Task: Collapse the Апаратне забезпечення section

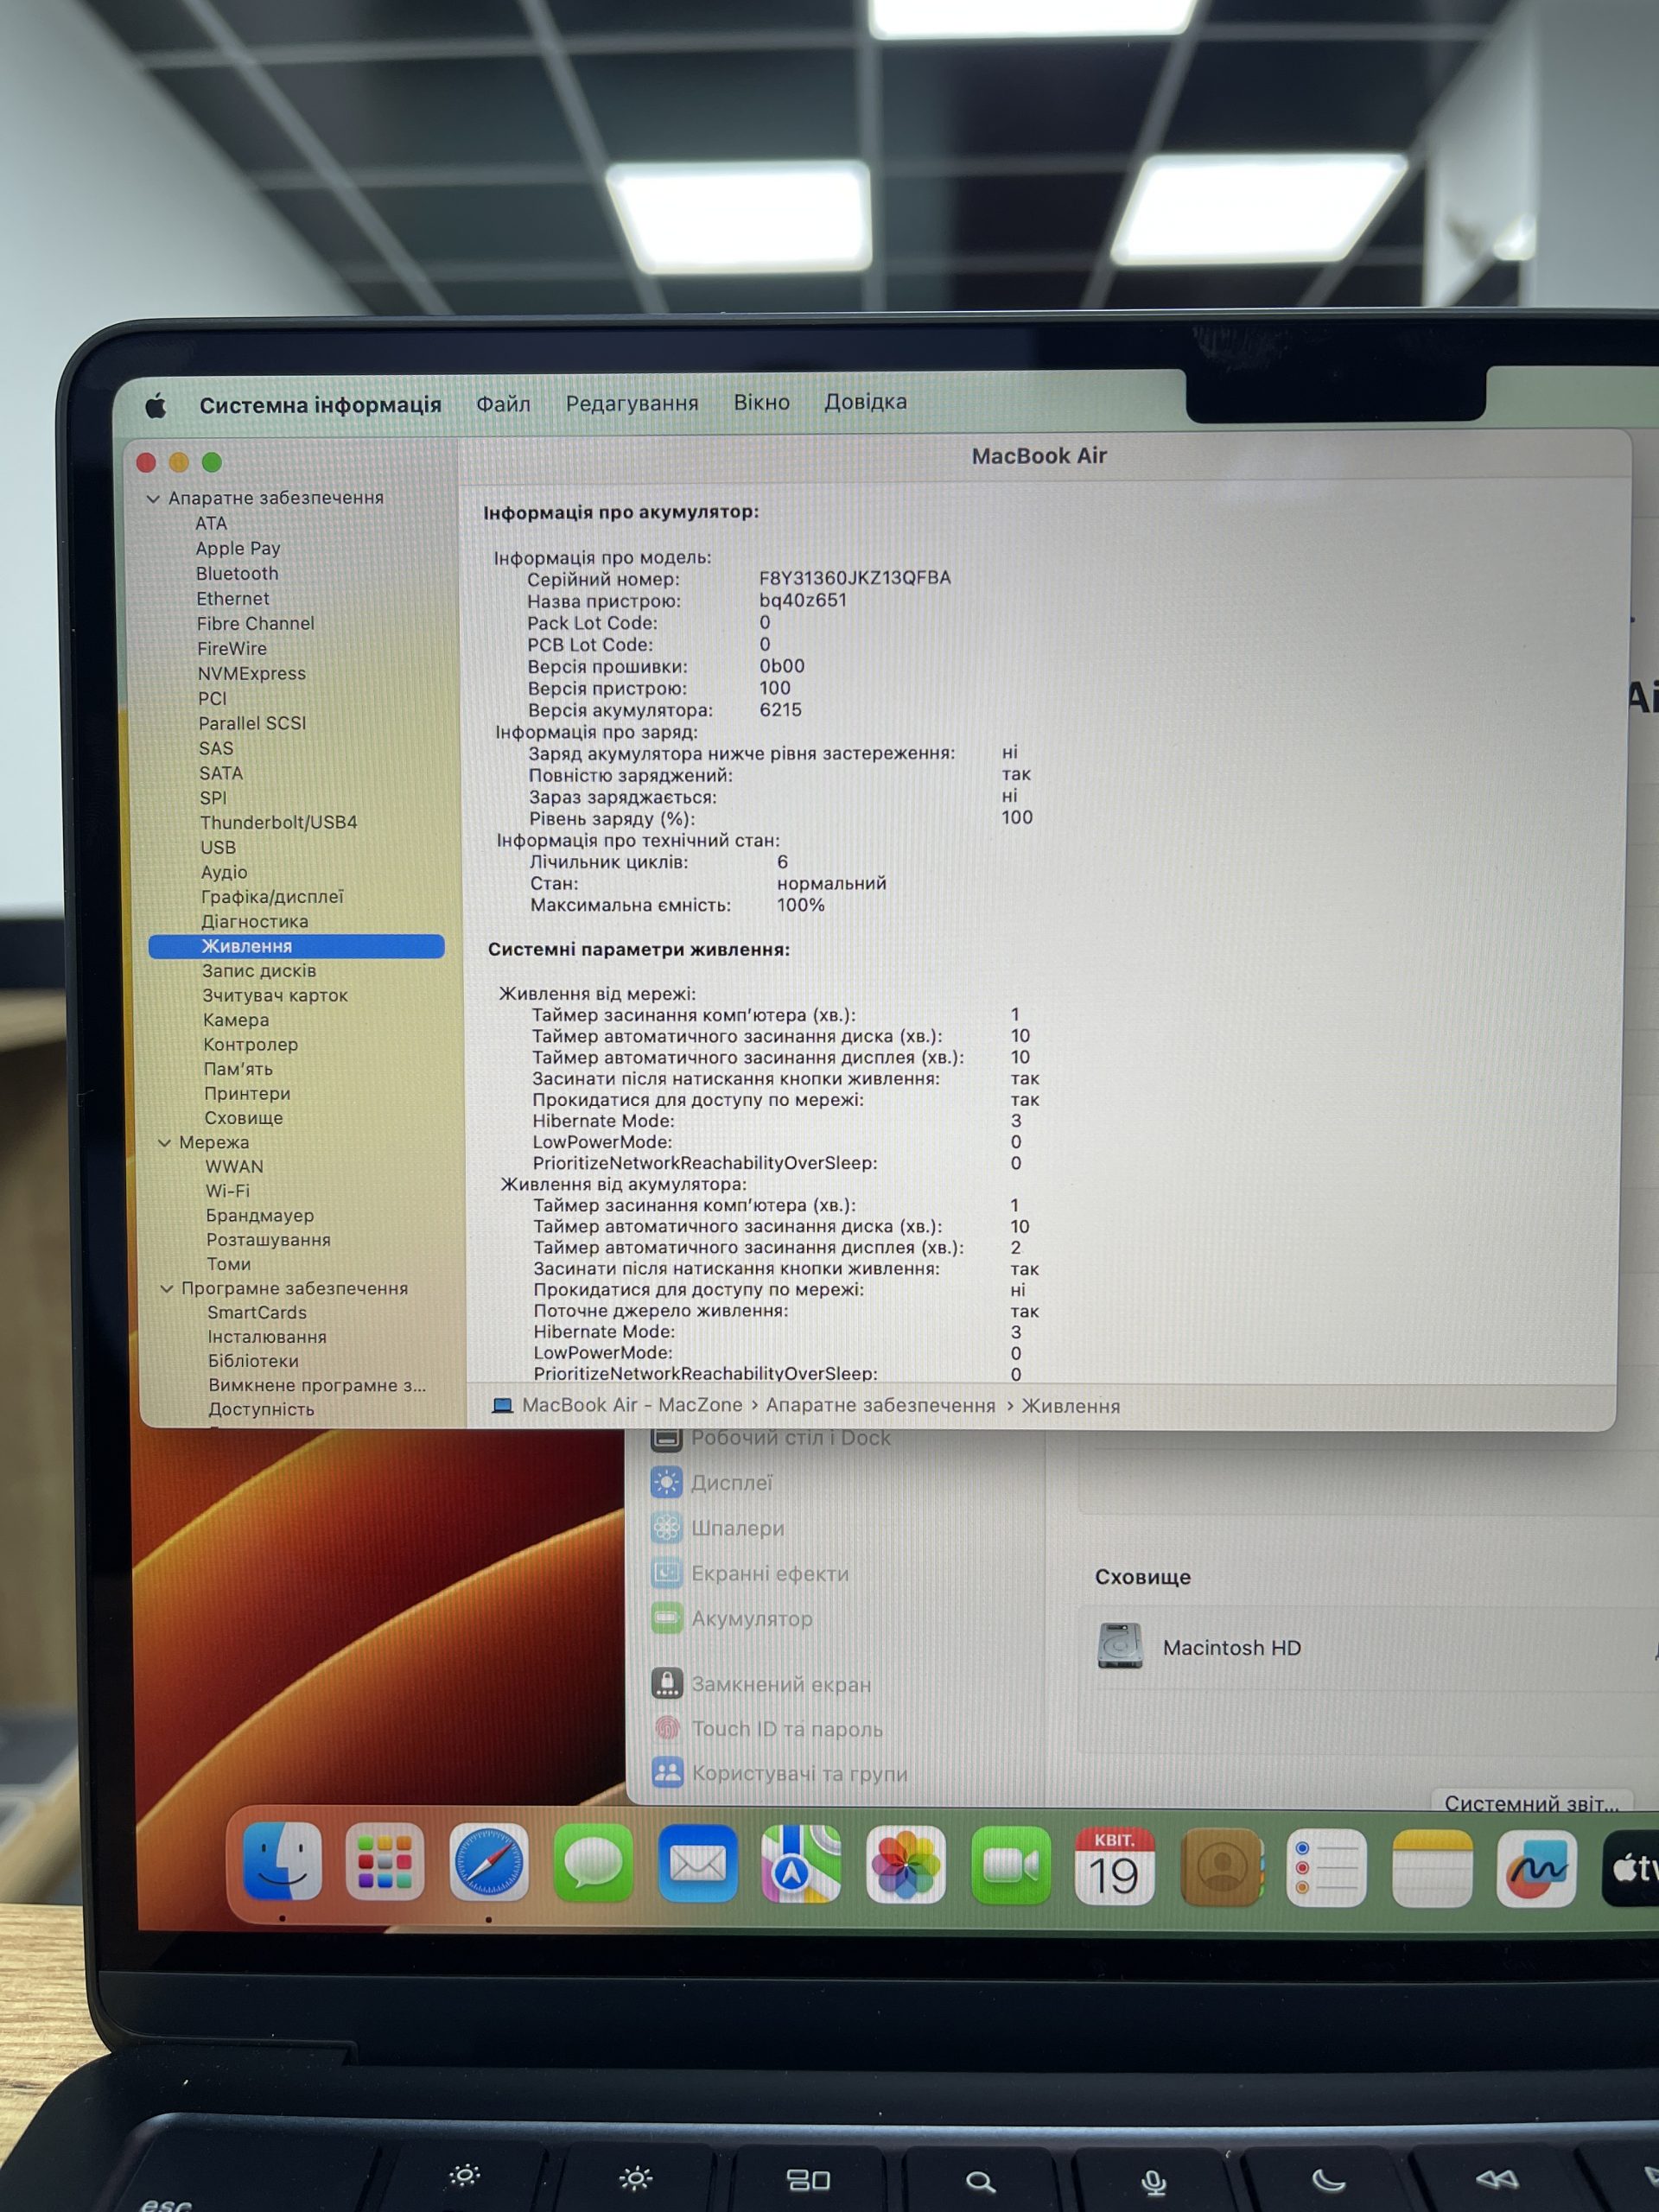Action: coord(153,498)
